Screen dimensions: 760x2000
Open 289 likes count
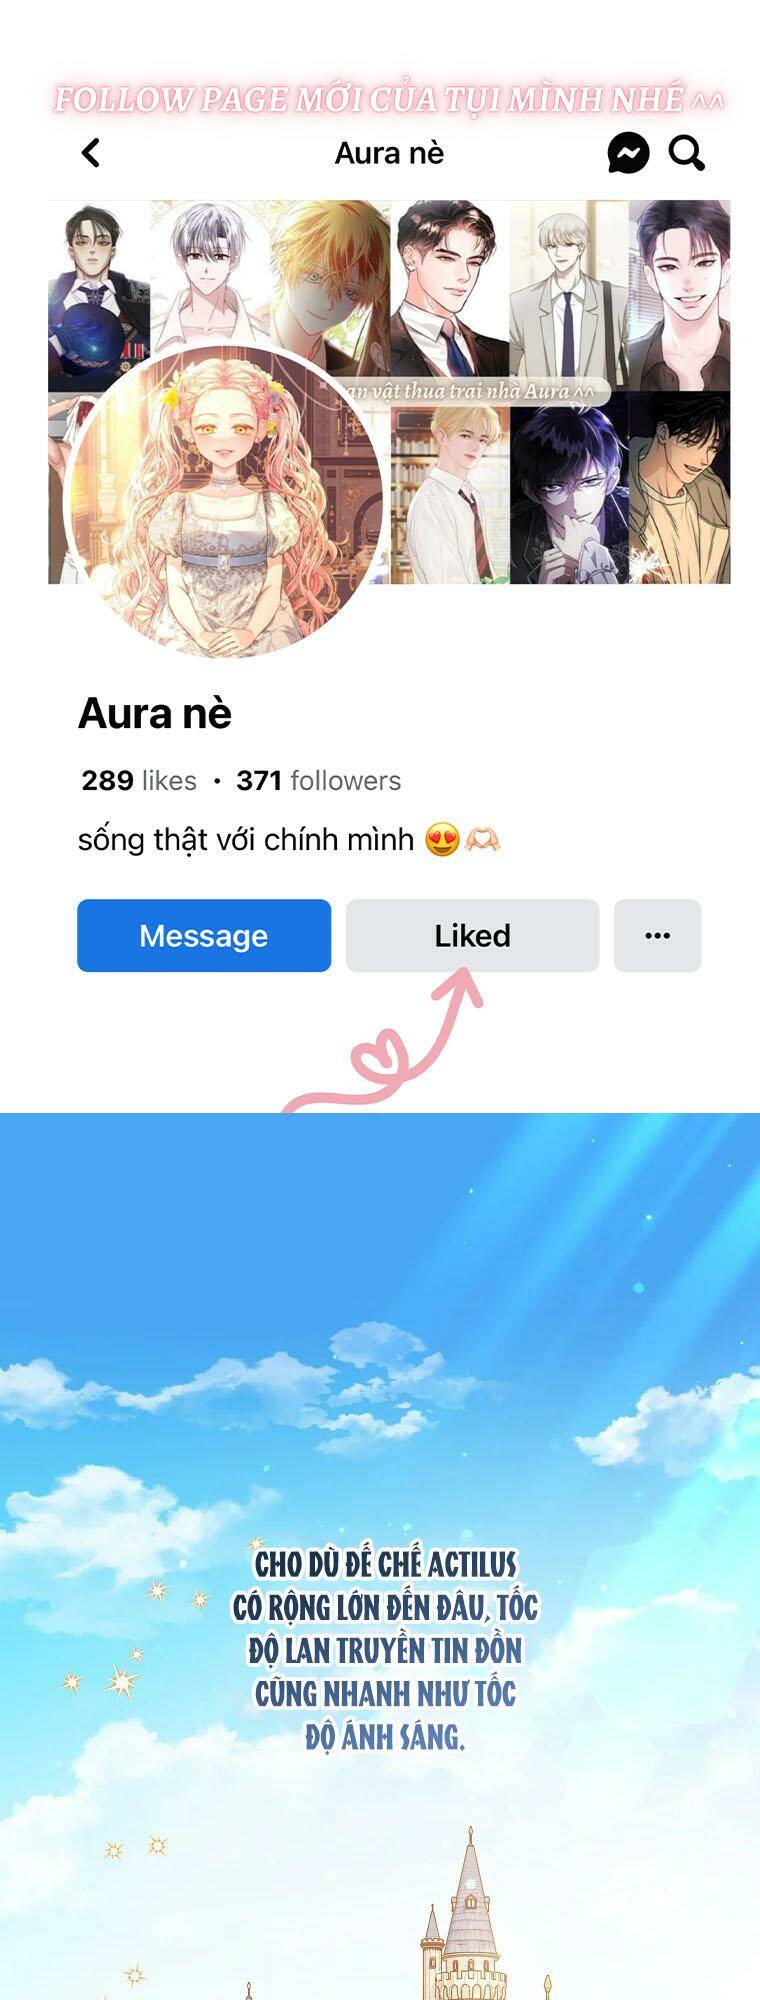(x=139, y=780)
